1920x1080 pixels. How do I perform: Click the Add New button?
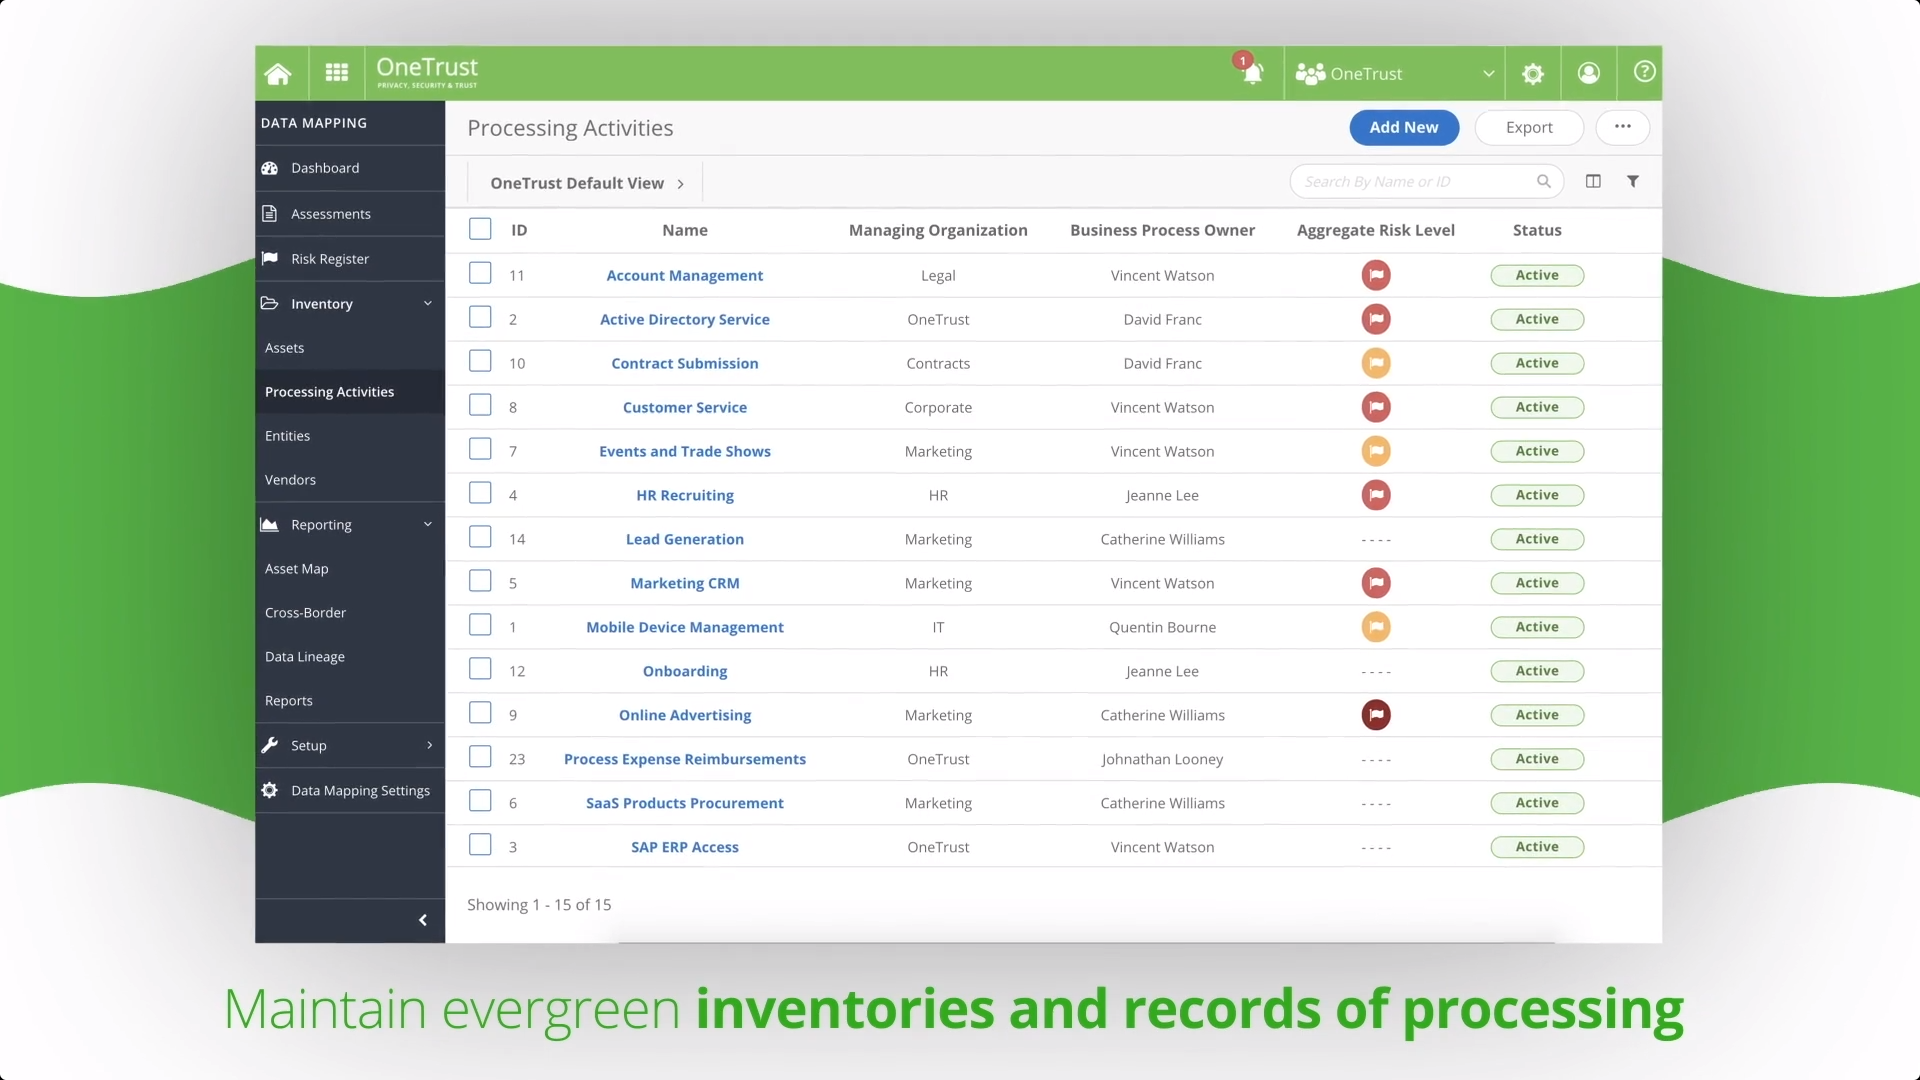point(1403,127)
